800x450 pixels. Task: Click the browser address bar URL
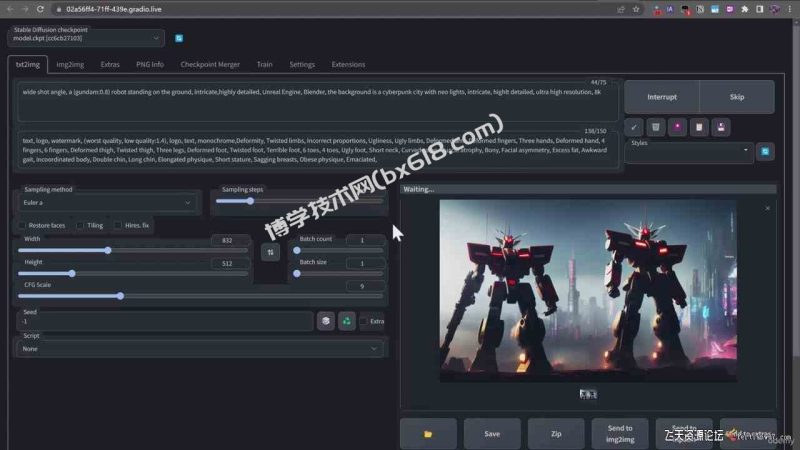click(x=114, y=9)
